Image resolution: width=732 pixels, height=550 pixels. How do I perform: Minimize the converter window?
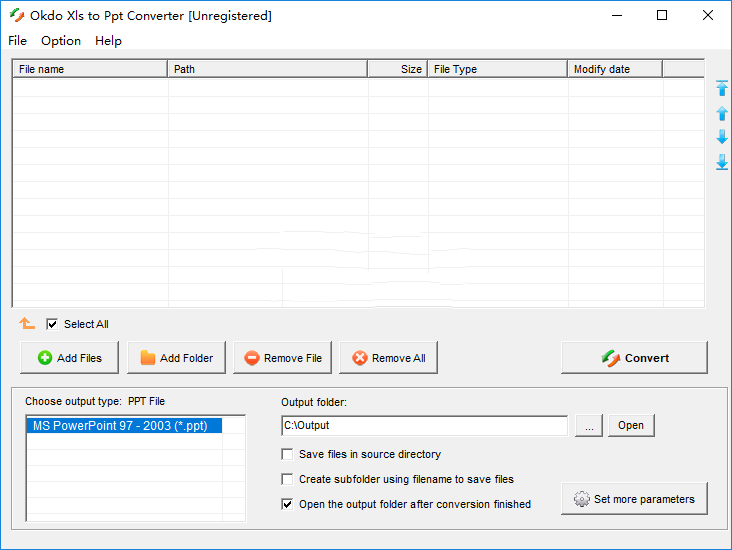617,15
